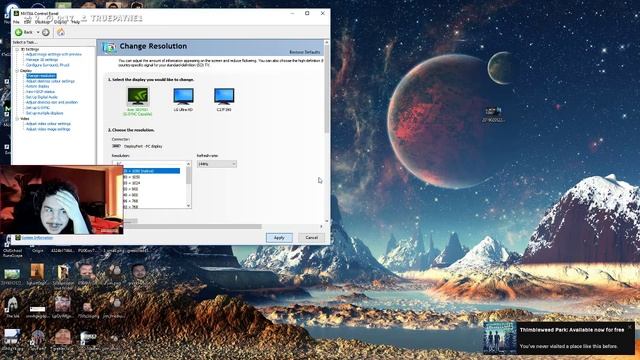The image size is (640, 360).
Task: Collapse the Display tree node
Action: coord(17,71)
